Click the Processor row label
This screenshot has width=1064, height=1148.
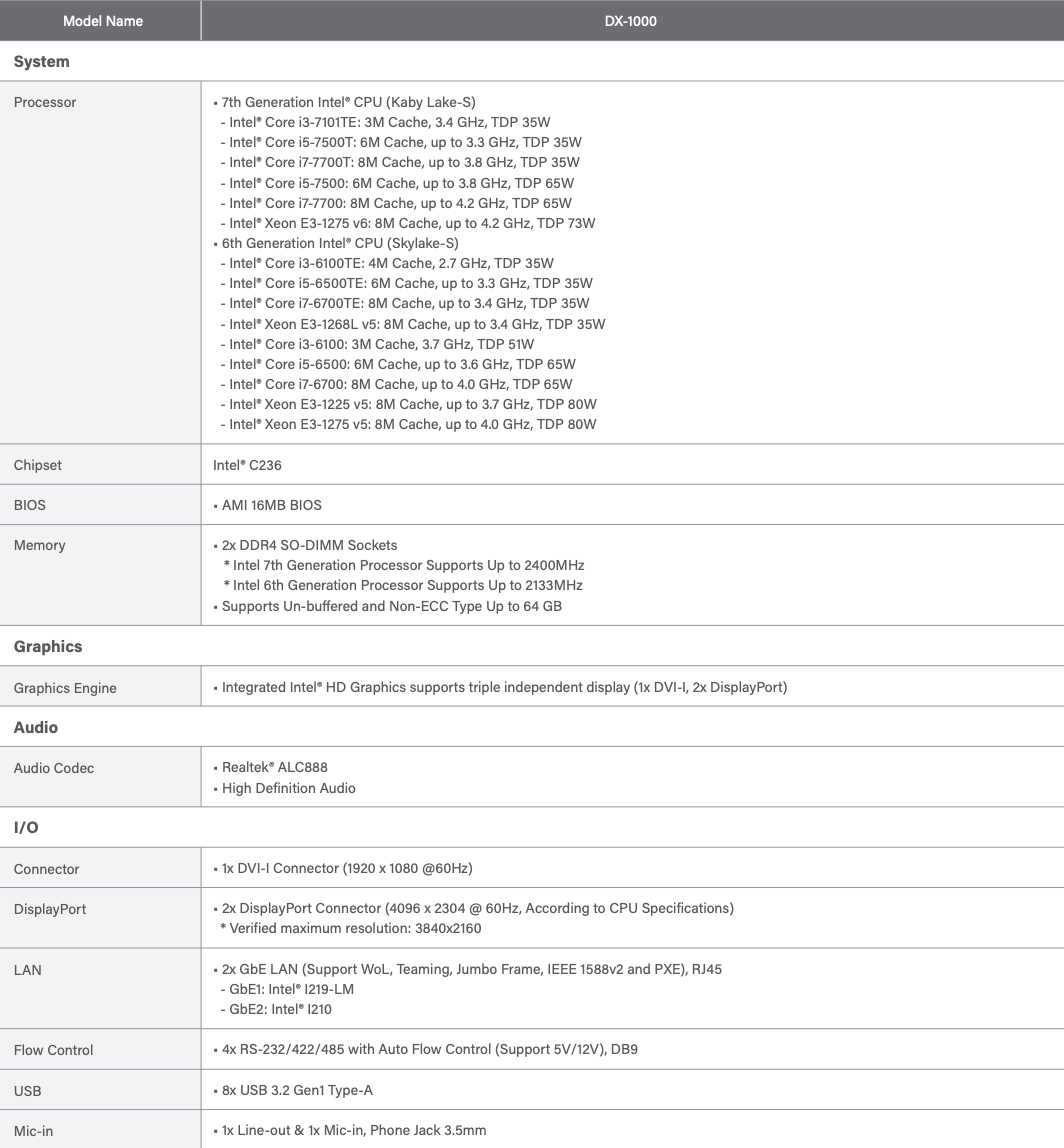pos(45,102)
